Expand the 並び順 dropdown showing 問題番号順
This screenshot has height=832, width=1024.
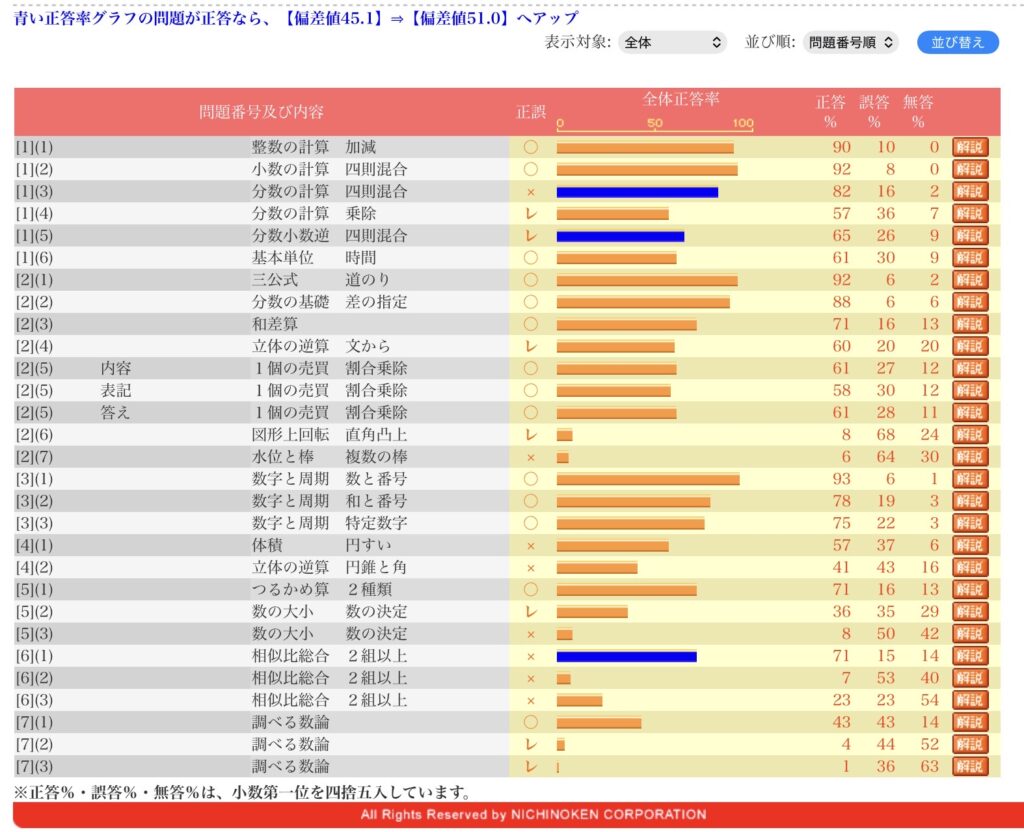(x=850, y=42)
